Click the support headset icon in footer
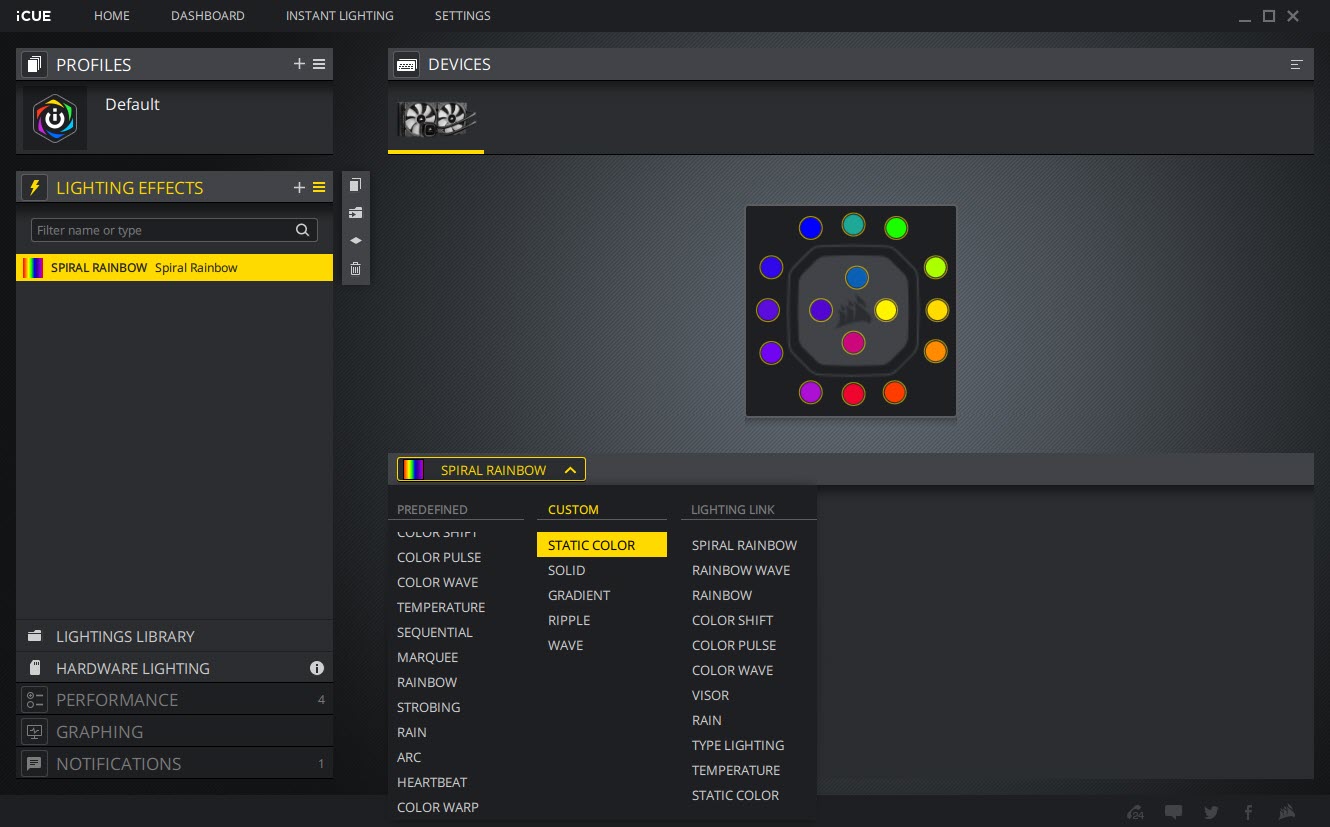 [x=1135, y=812]
